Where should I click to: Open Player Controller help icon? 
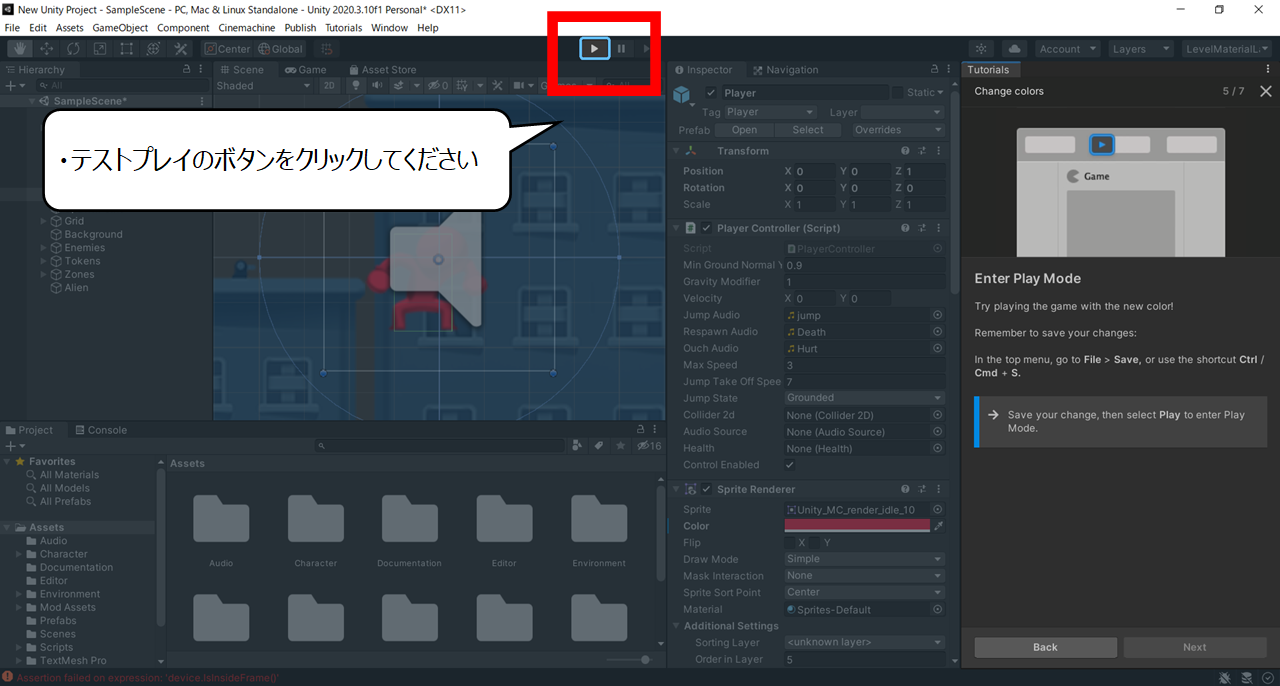(904, 228)
